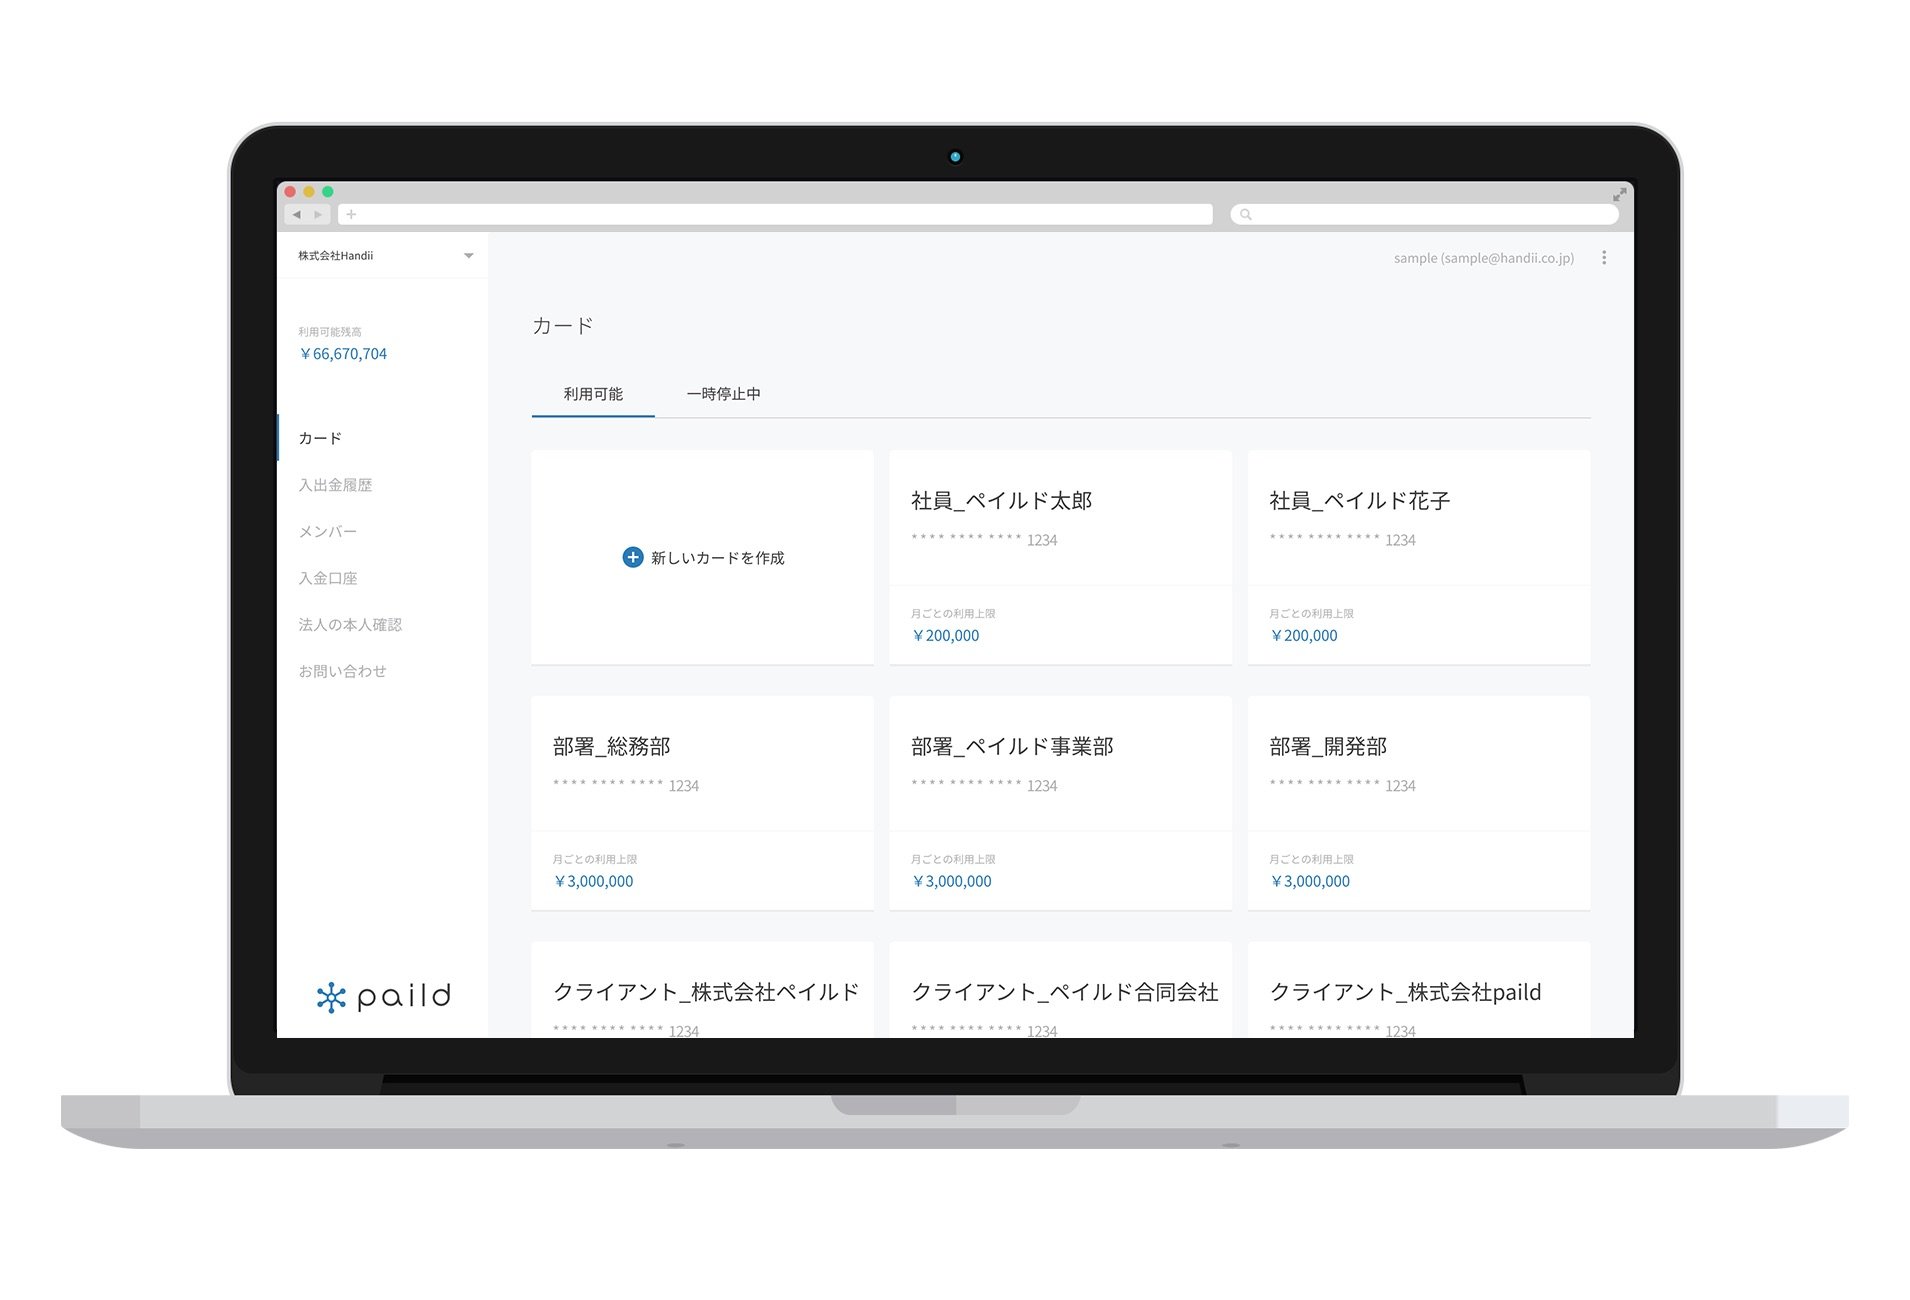Click the browser address bar
1910x1300 pixels.
[x=775, y=214]
